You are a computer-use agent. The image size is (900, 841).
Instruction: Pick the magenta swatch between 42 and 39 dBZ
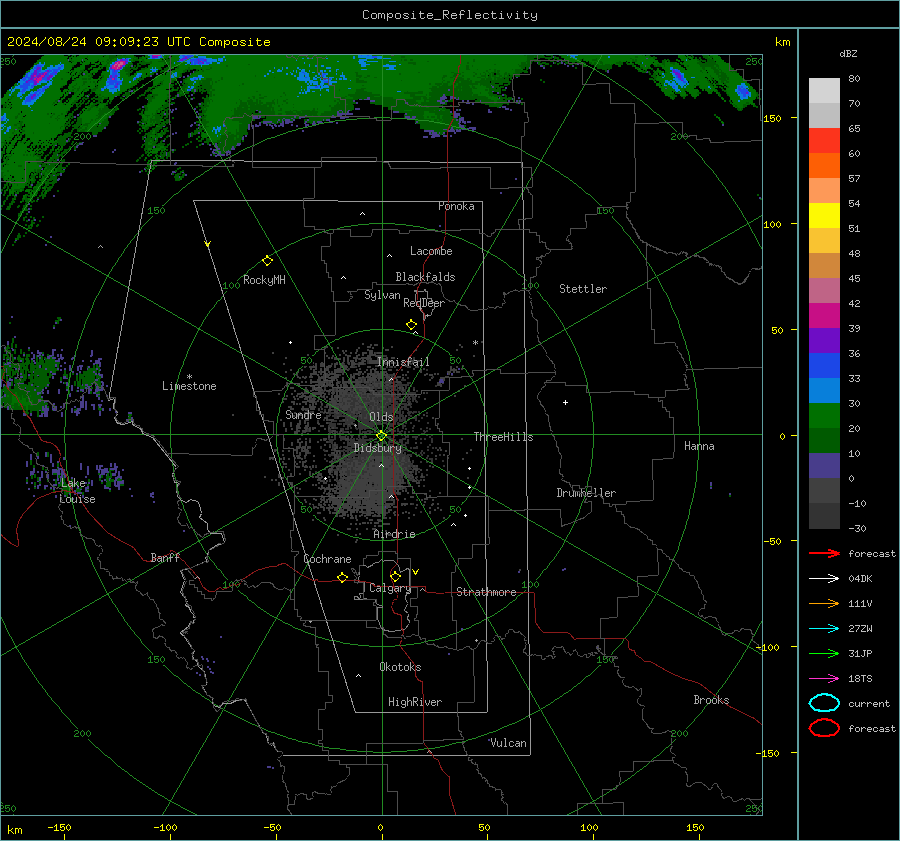tap(824, 315)
